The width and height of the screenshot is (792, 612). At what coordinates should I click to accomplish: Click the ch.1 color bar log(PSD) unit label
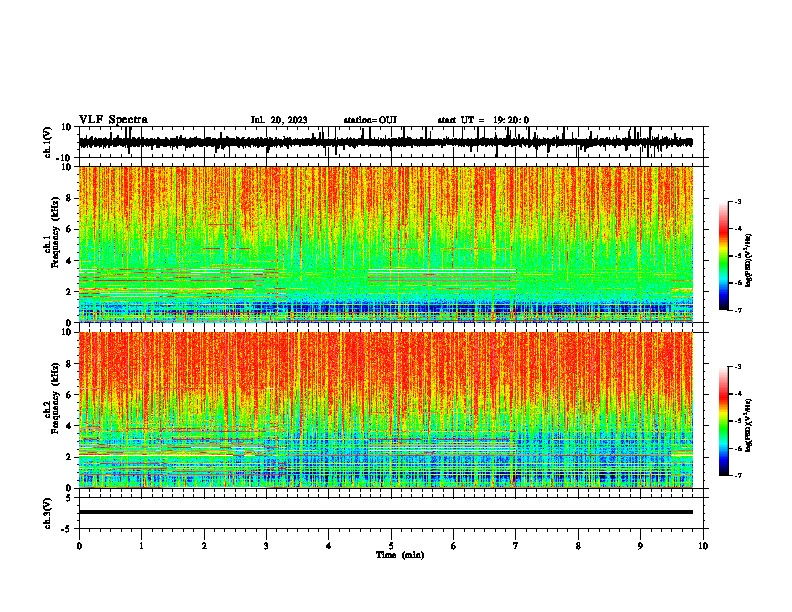point(749,260)
